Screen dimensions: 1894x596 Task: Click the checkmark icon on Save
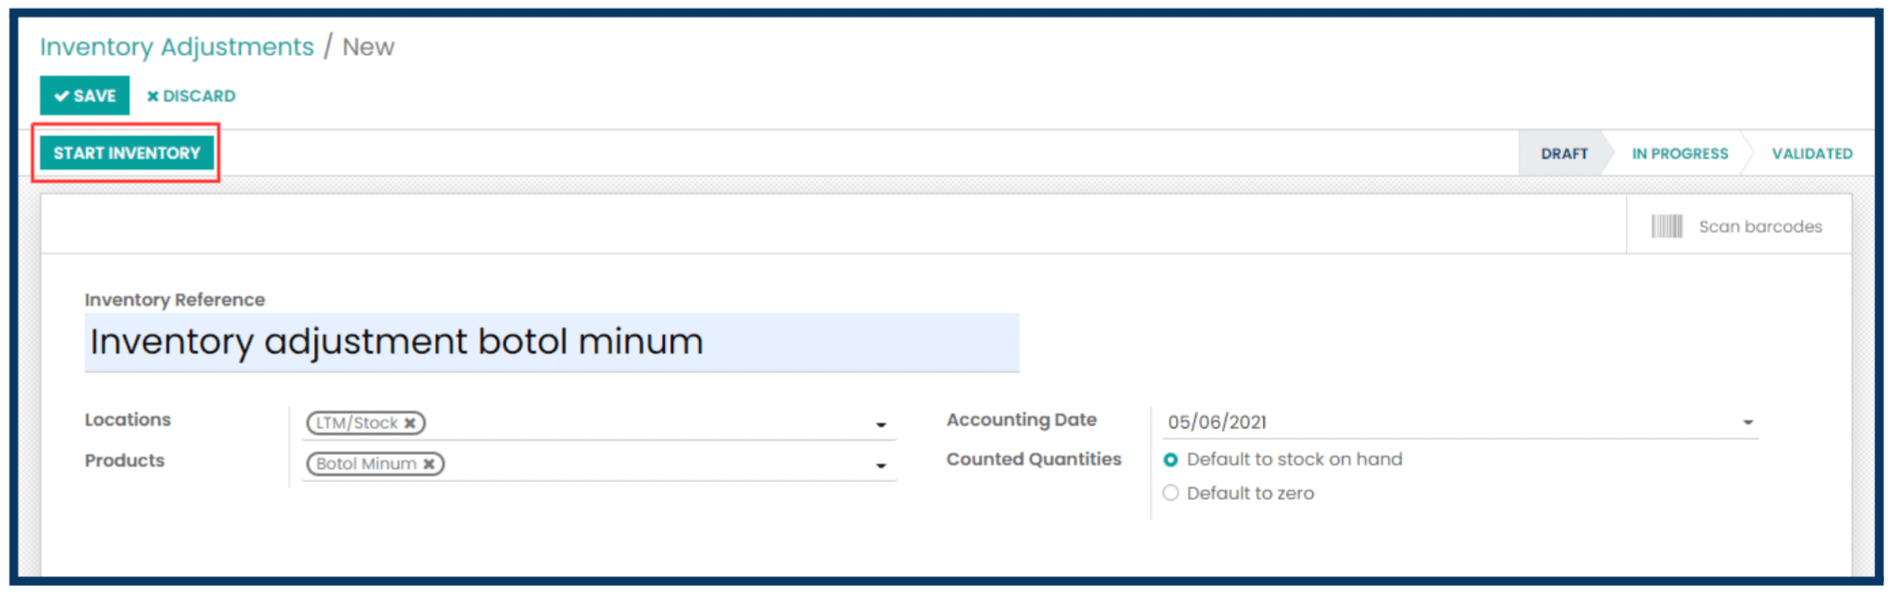pyautogui.click(x=62, y=96)
